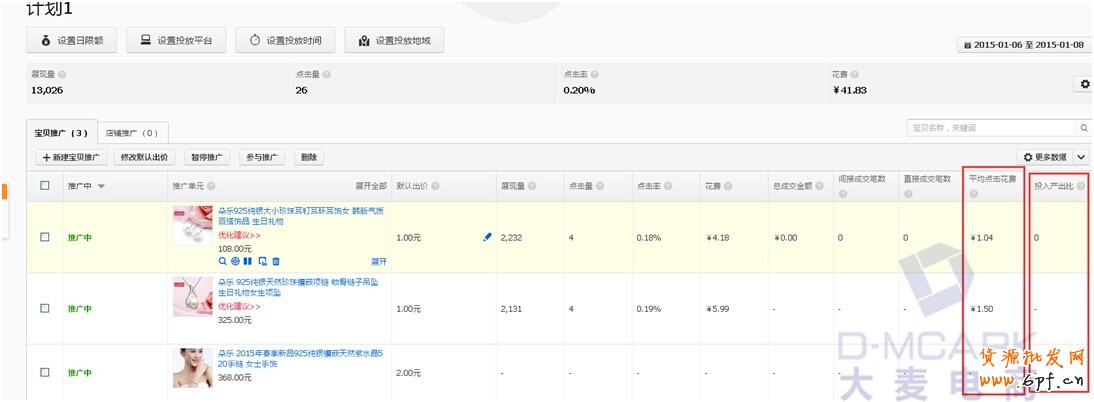Viewport: 1094px width, 402px height.
Task: Open the date range picker 2015-01-06
Action: coord(1023,45)
